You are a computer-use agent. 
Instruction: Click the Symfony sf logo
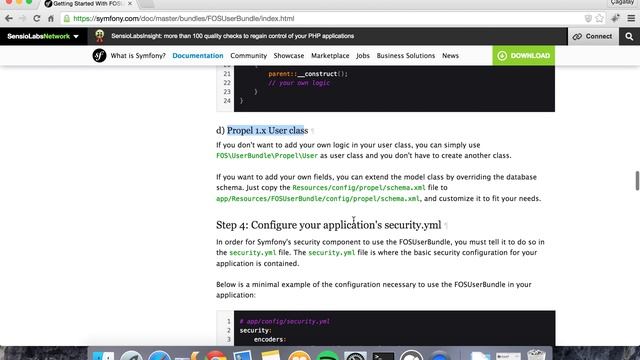click(99, 56)
